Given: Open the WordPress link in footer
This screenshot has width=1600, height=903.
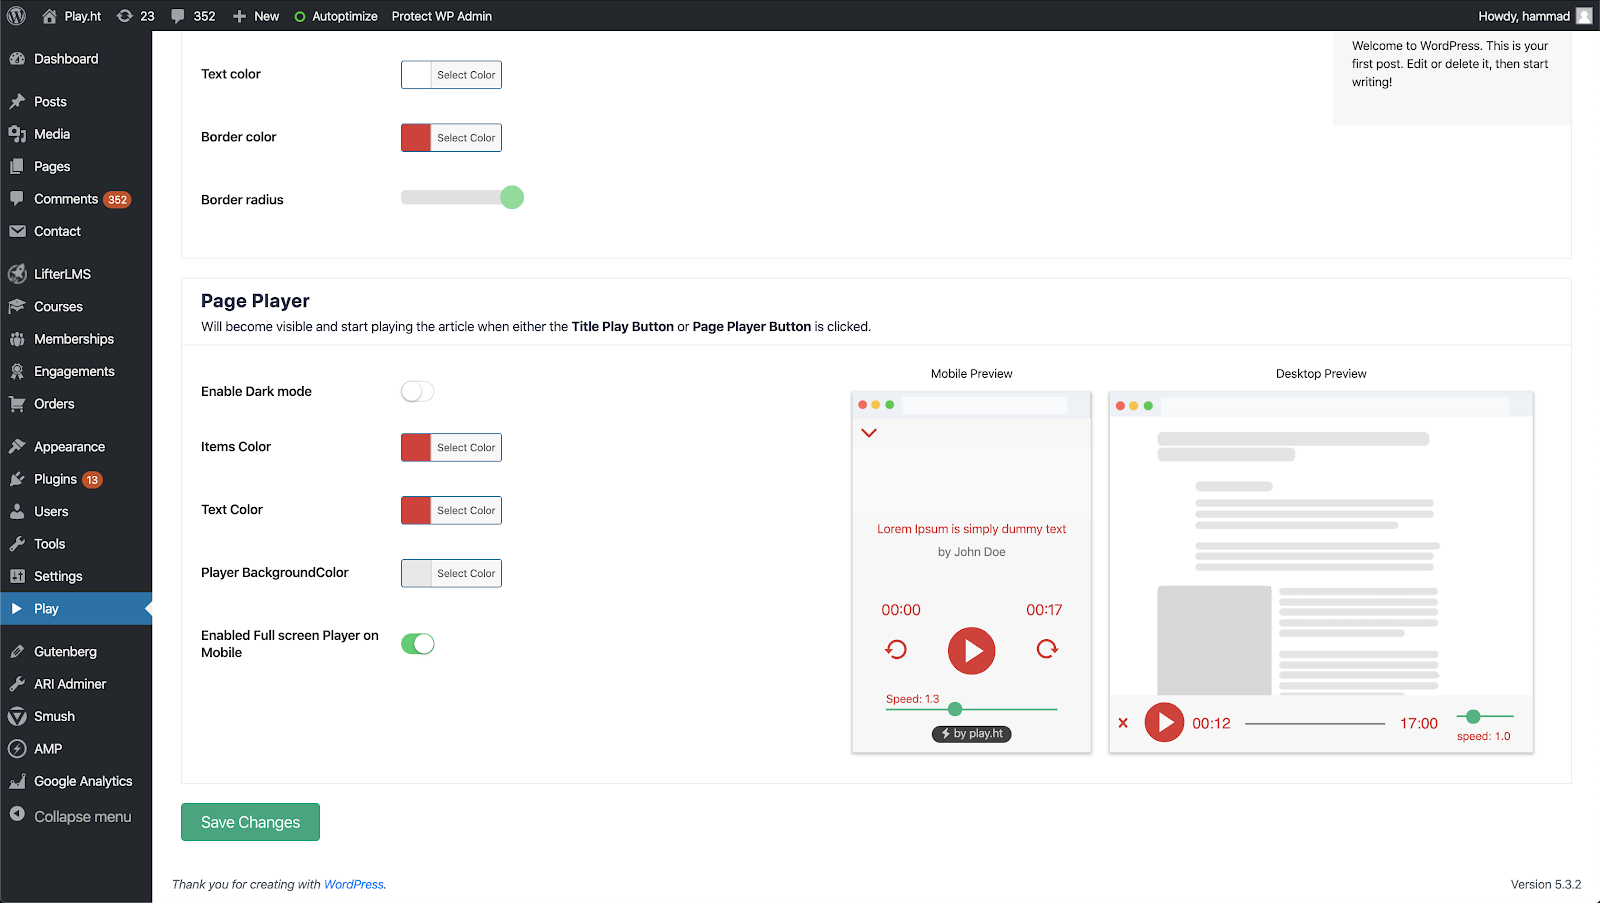Looking at the screenshot, I should click(354, 884).
